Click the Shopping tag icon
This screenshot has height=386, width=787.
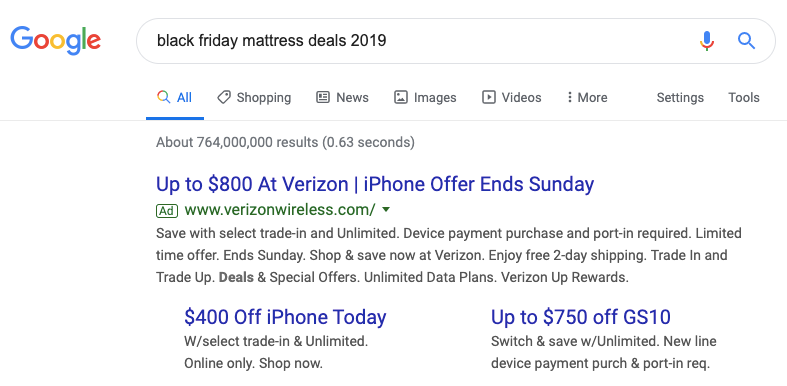coord(224,97)
